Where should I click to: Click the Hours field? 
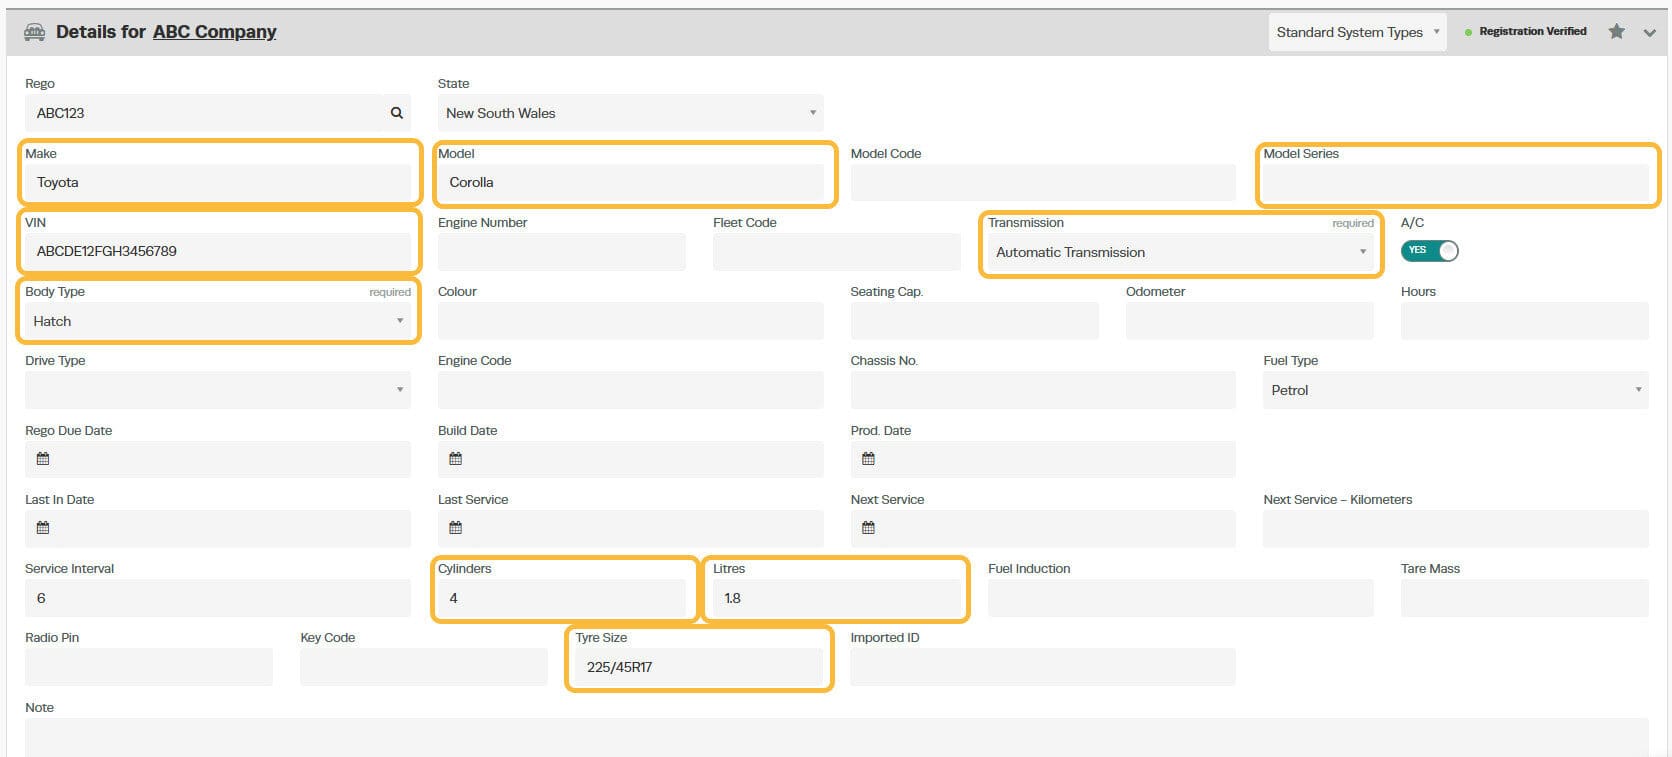pyautogui.click(x=1525, y=321)
